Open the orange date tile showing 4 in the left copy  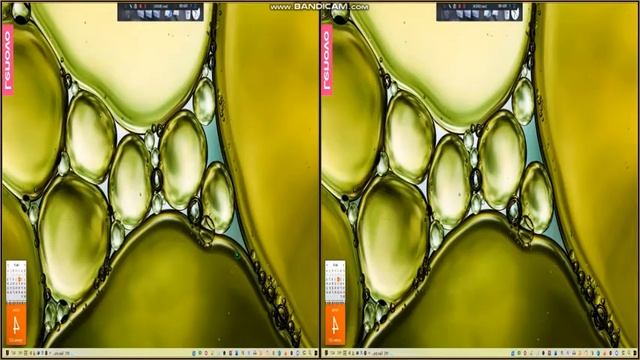(x=16, y=324)
